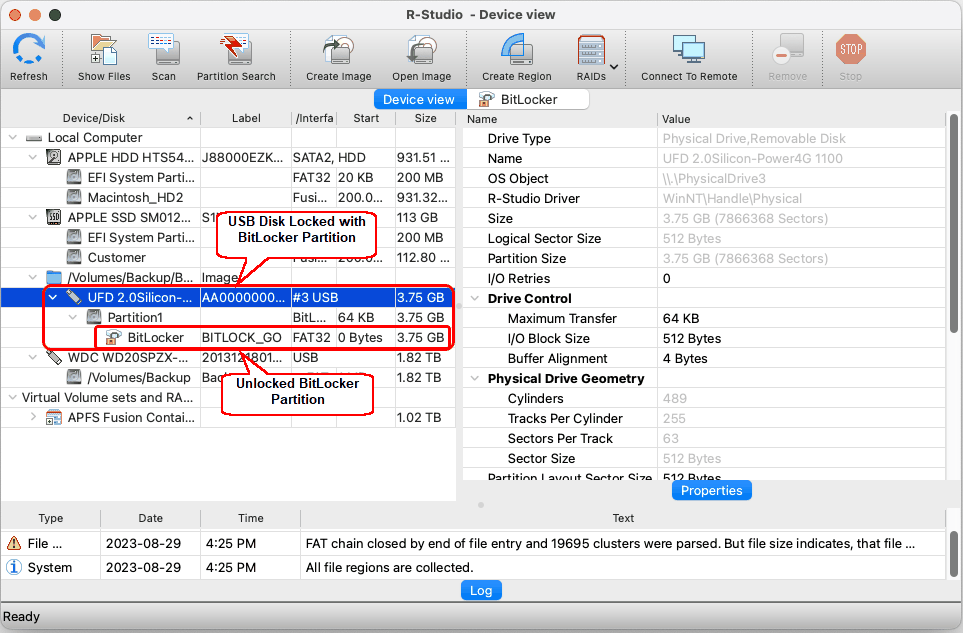963x633 pixels.
Task: Click the Value properties column header
Action: pos(801,119)
